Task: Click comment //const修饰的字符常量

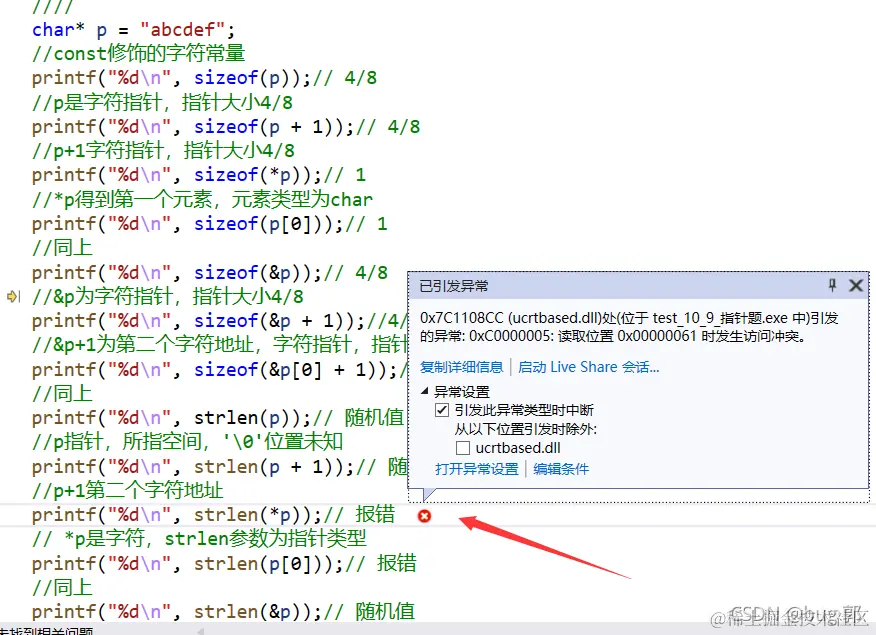Action: 139,54
